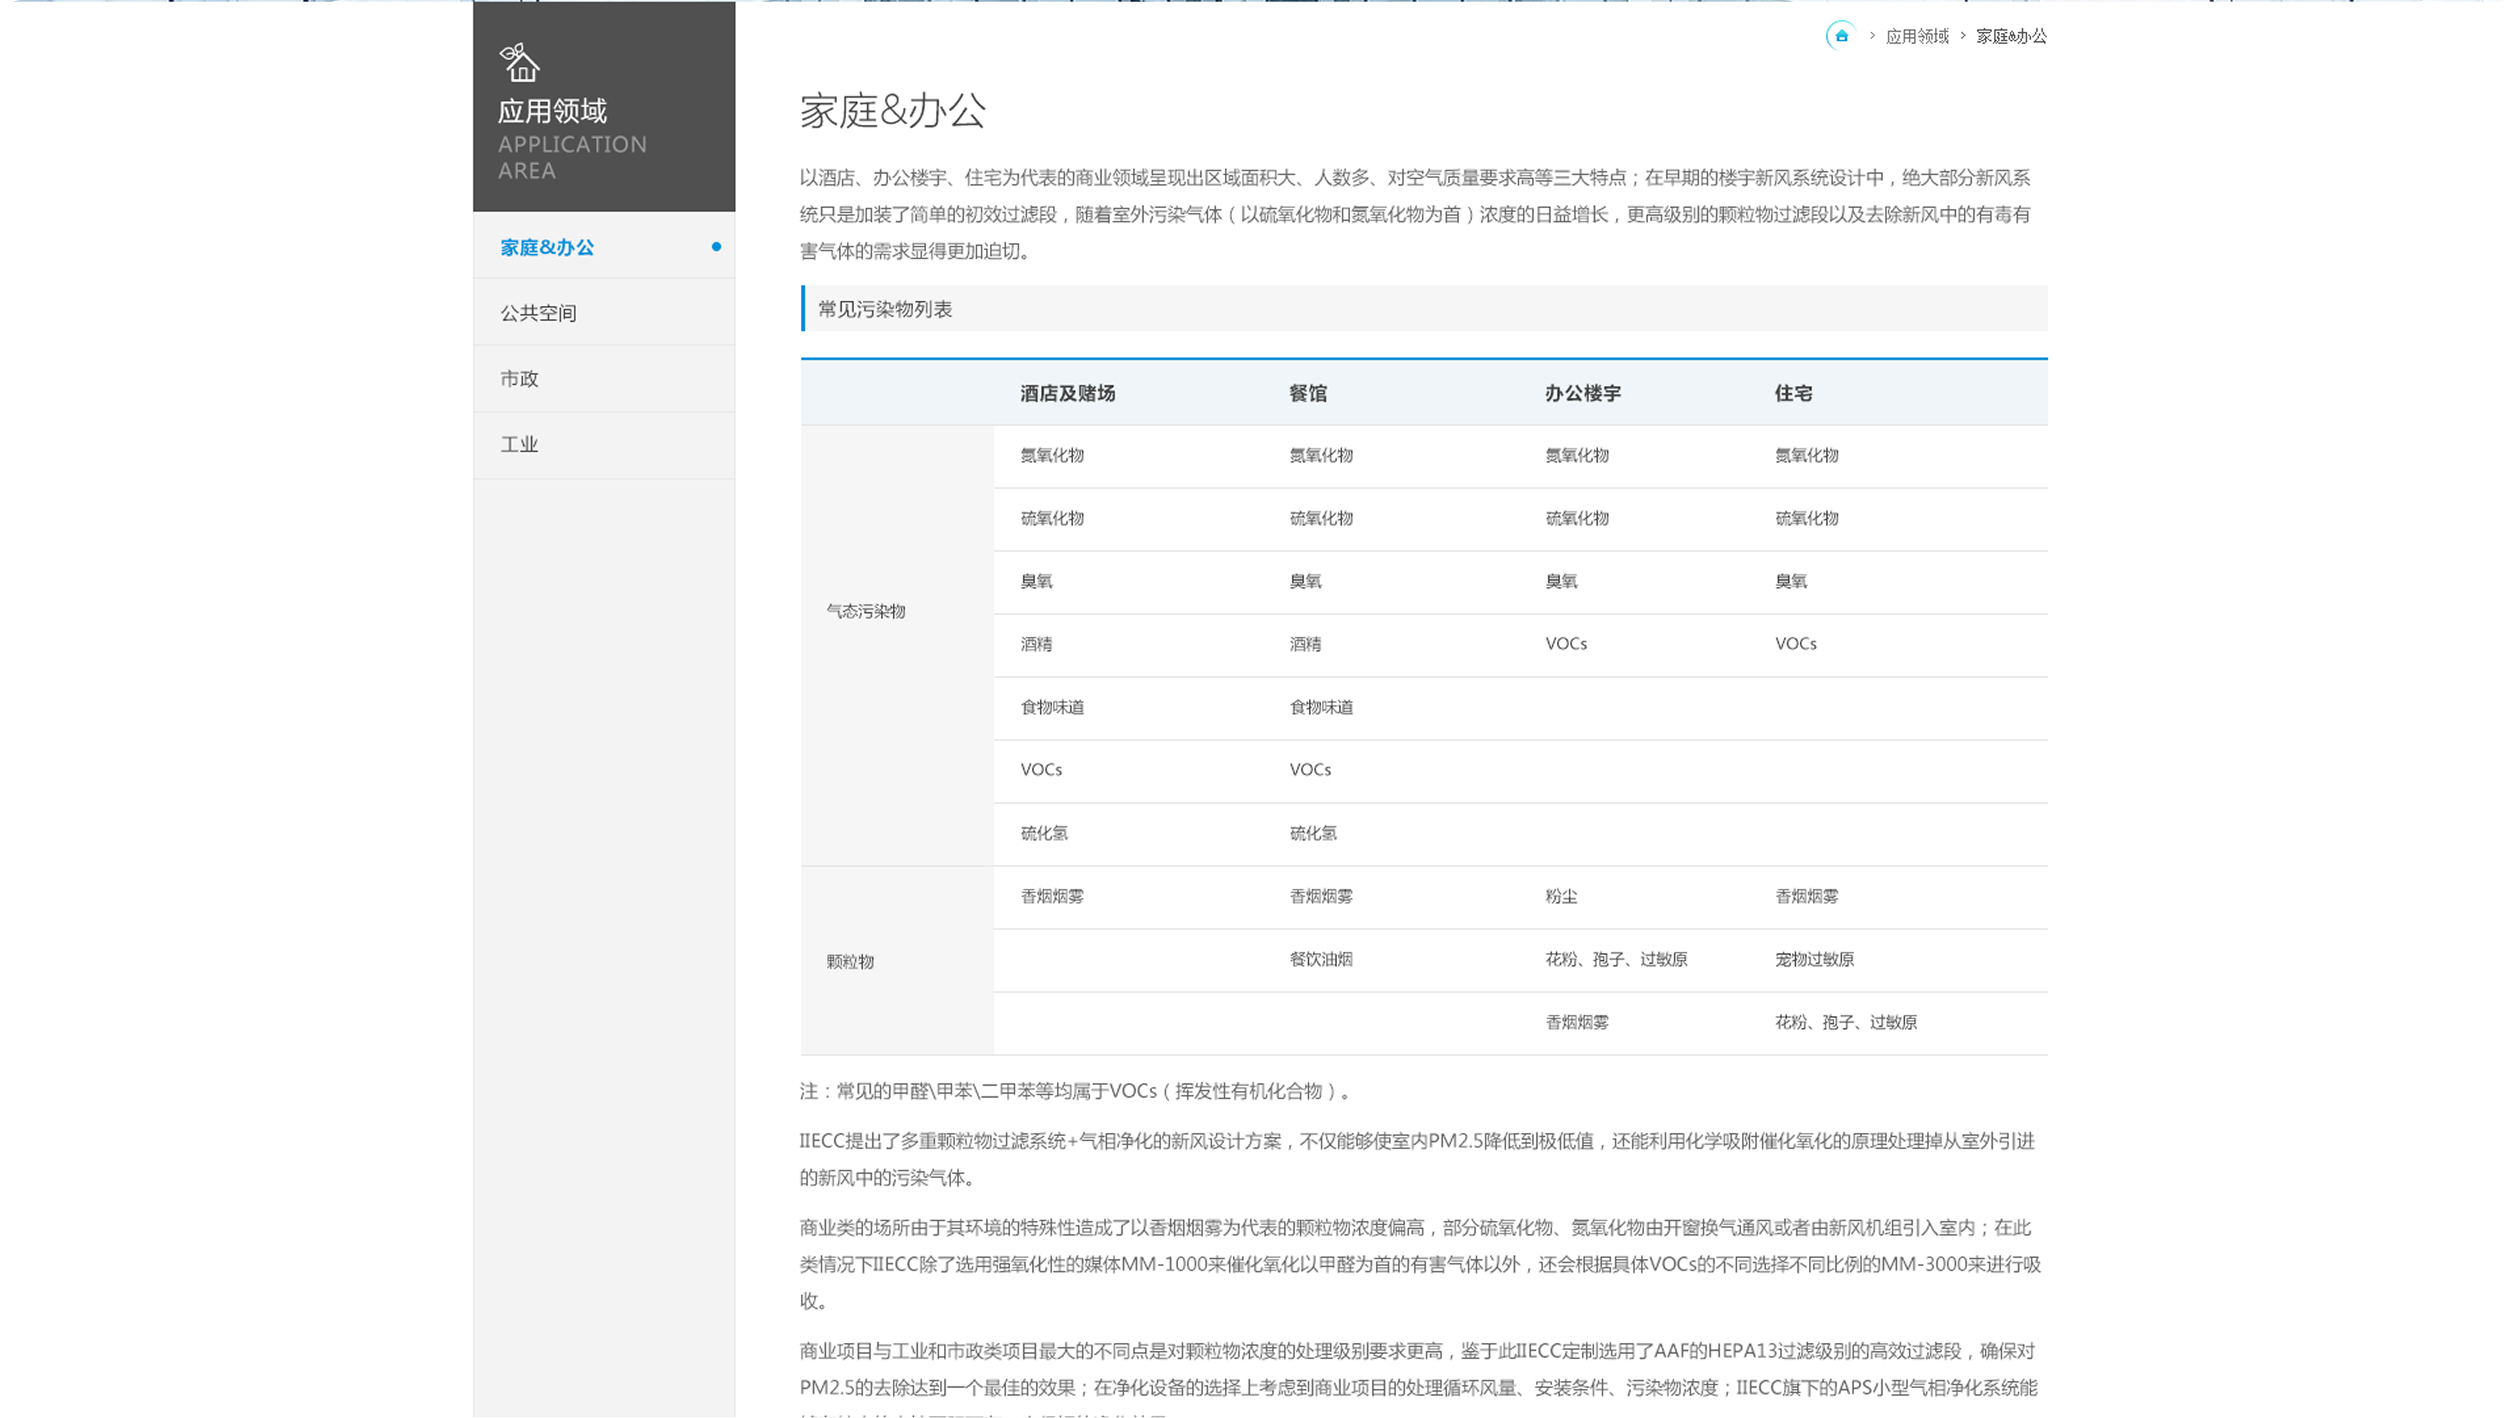This screenshot has width=2520, height=1418.
Task: Select 市政 in the sidebar navigation
Action: click(519, 378)
